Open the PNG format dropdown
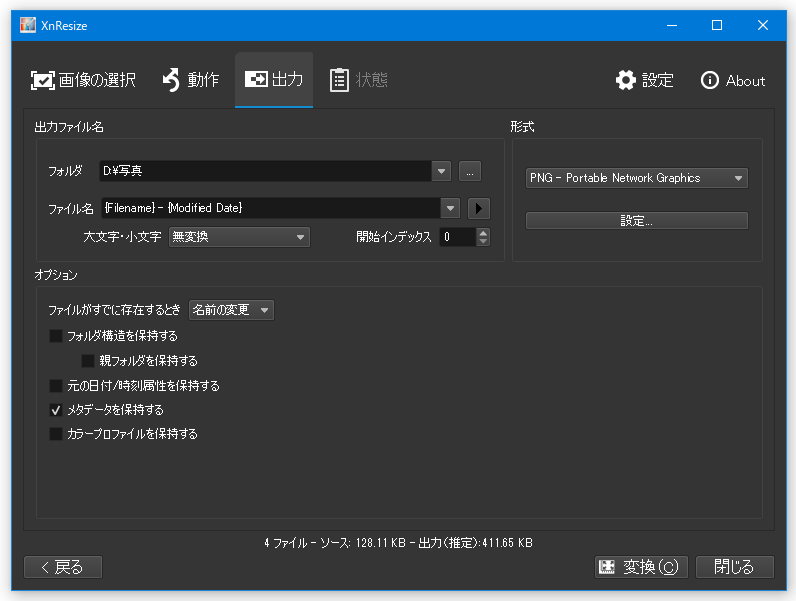 (x=637, y=178)
